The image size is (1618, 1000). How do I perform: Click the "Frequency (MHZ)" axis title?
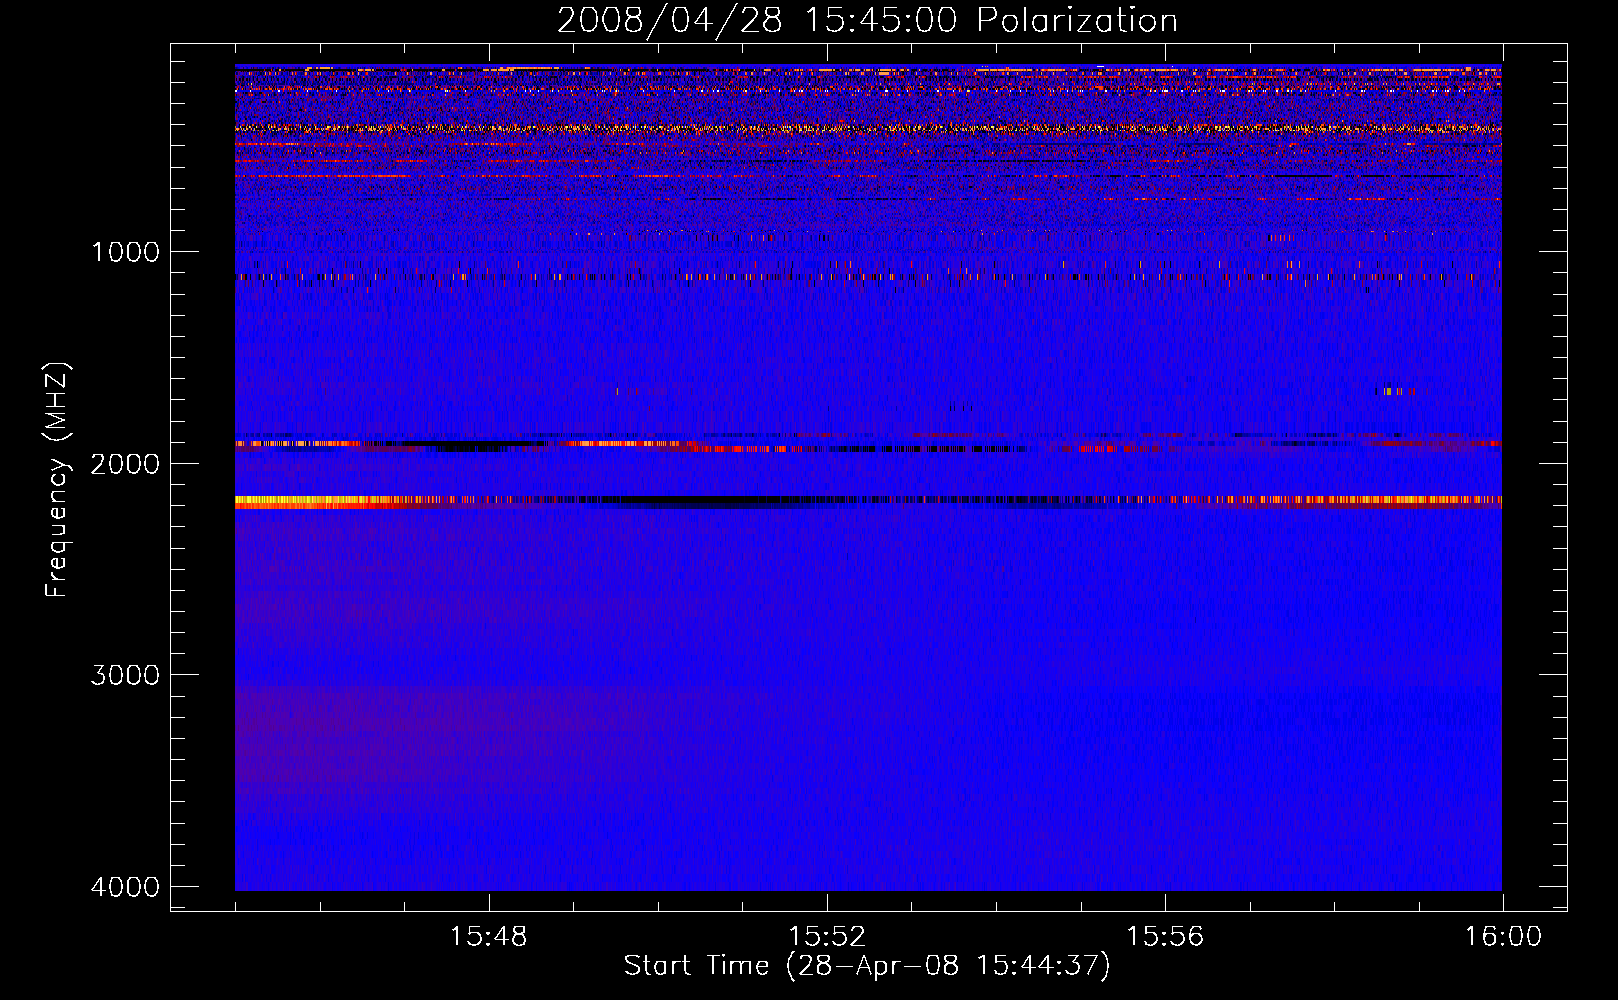tap(58, 479)
